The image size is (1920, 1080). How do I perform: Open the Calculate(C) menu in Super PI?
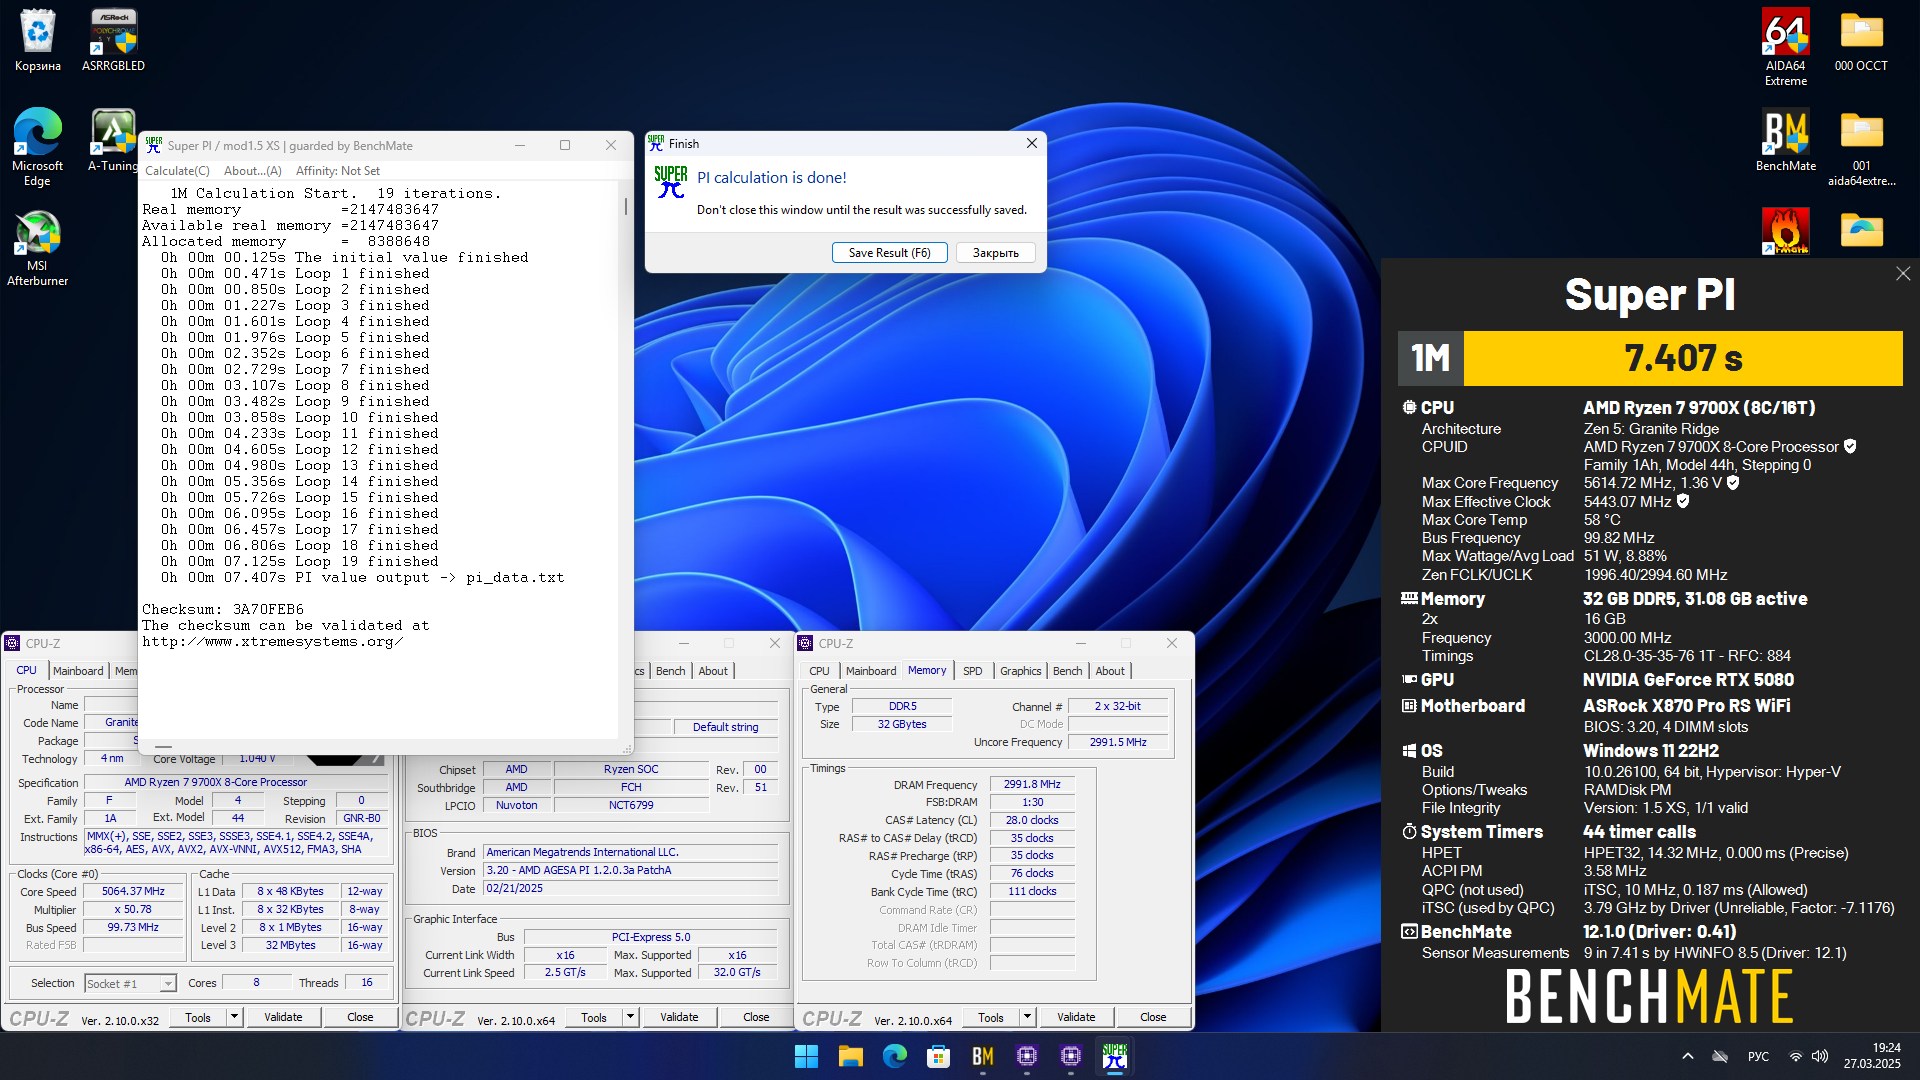pyautogui.click(x=177, y=171)
